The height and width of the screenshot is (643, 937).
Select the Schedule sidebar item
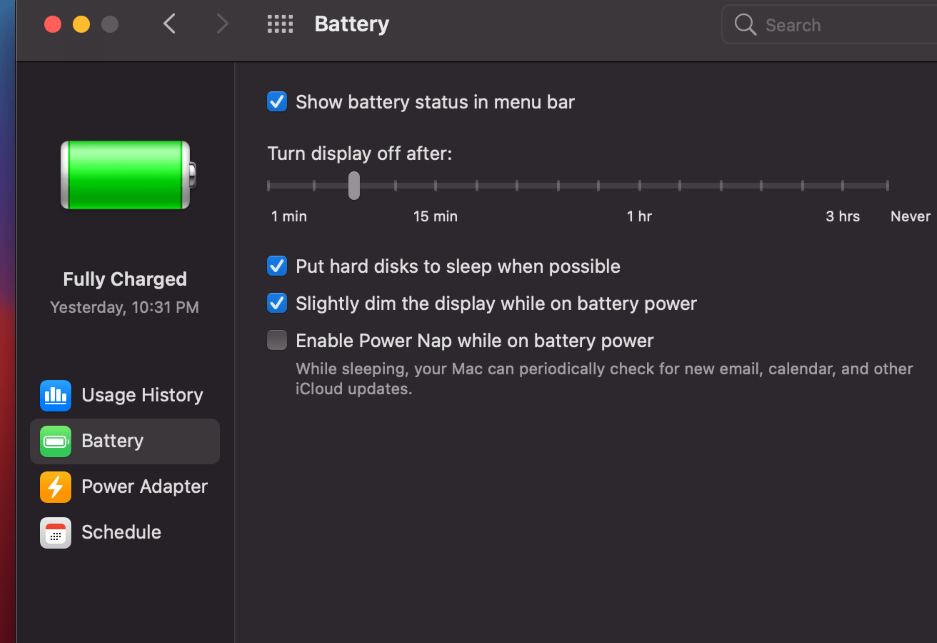(121, 533)
